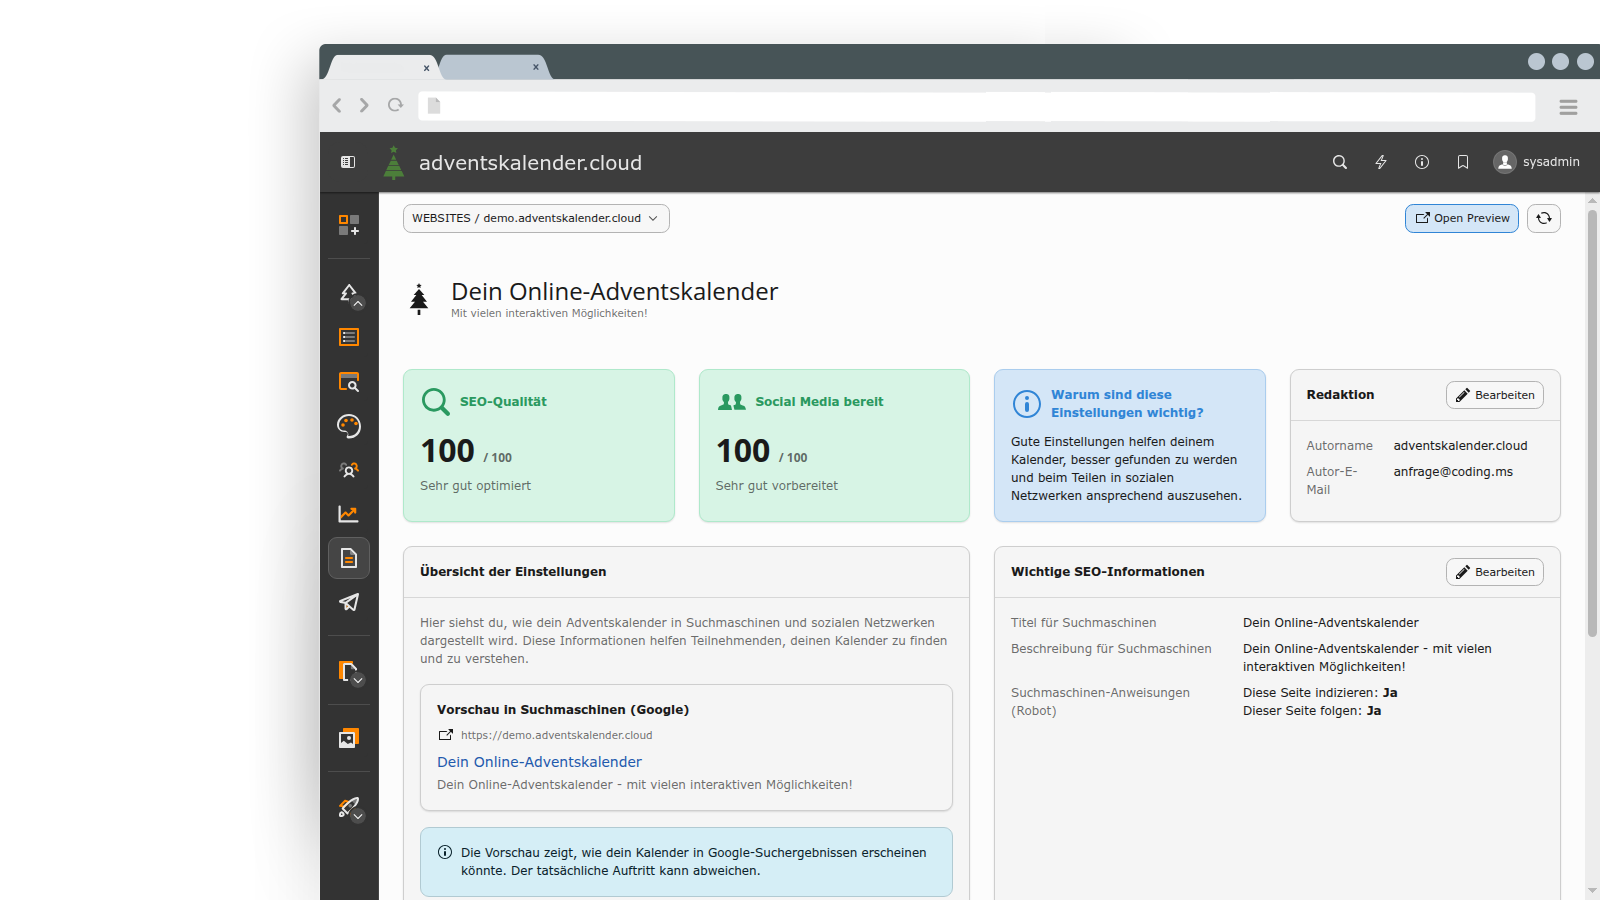Open the orange list icon in sidebar
The height and width of the screenshot is (900, 1600).
[x=349, y=337]
